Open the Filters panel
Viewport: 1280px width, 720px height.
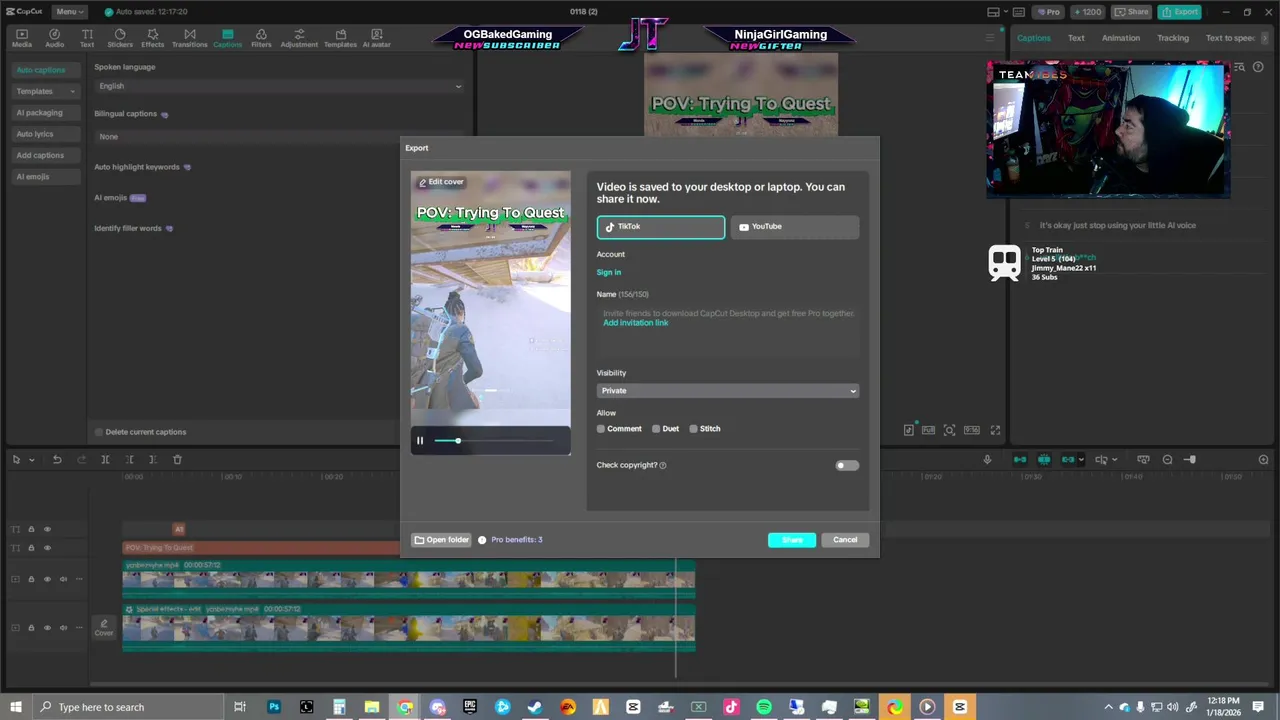(261, 38)
